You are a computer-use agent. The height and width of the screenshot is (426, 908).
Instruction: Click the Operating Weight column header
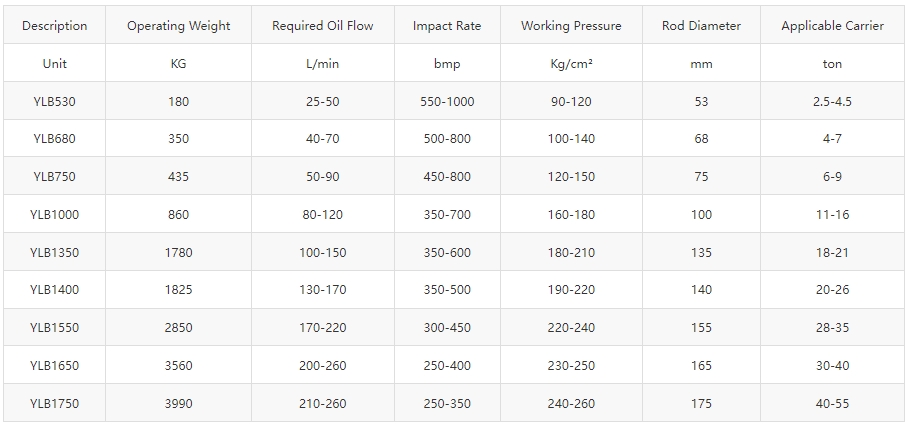tap(178, 25)
